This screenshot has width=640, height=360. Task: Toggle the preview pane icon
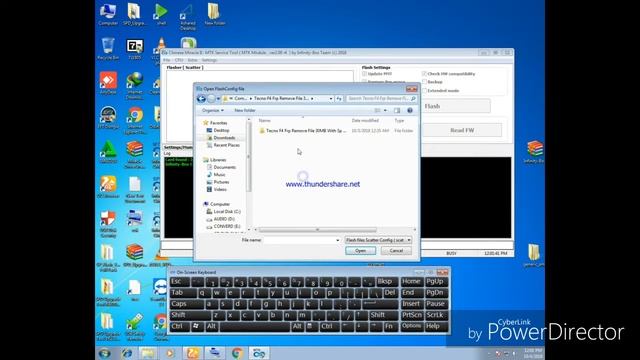[397, 111]
